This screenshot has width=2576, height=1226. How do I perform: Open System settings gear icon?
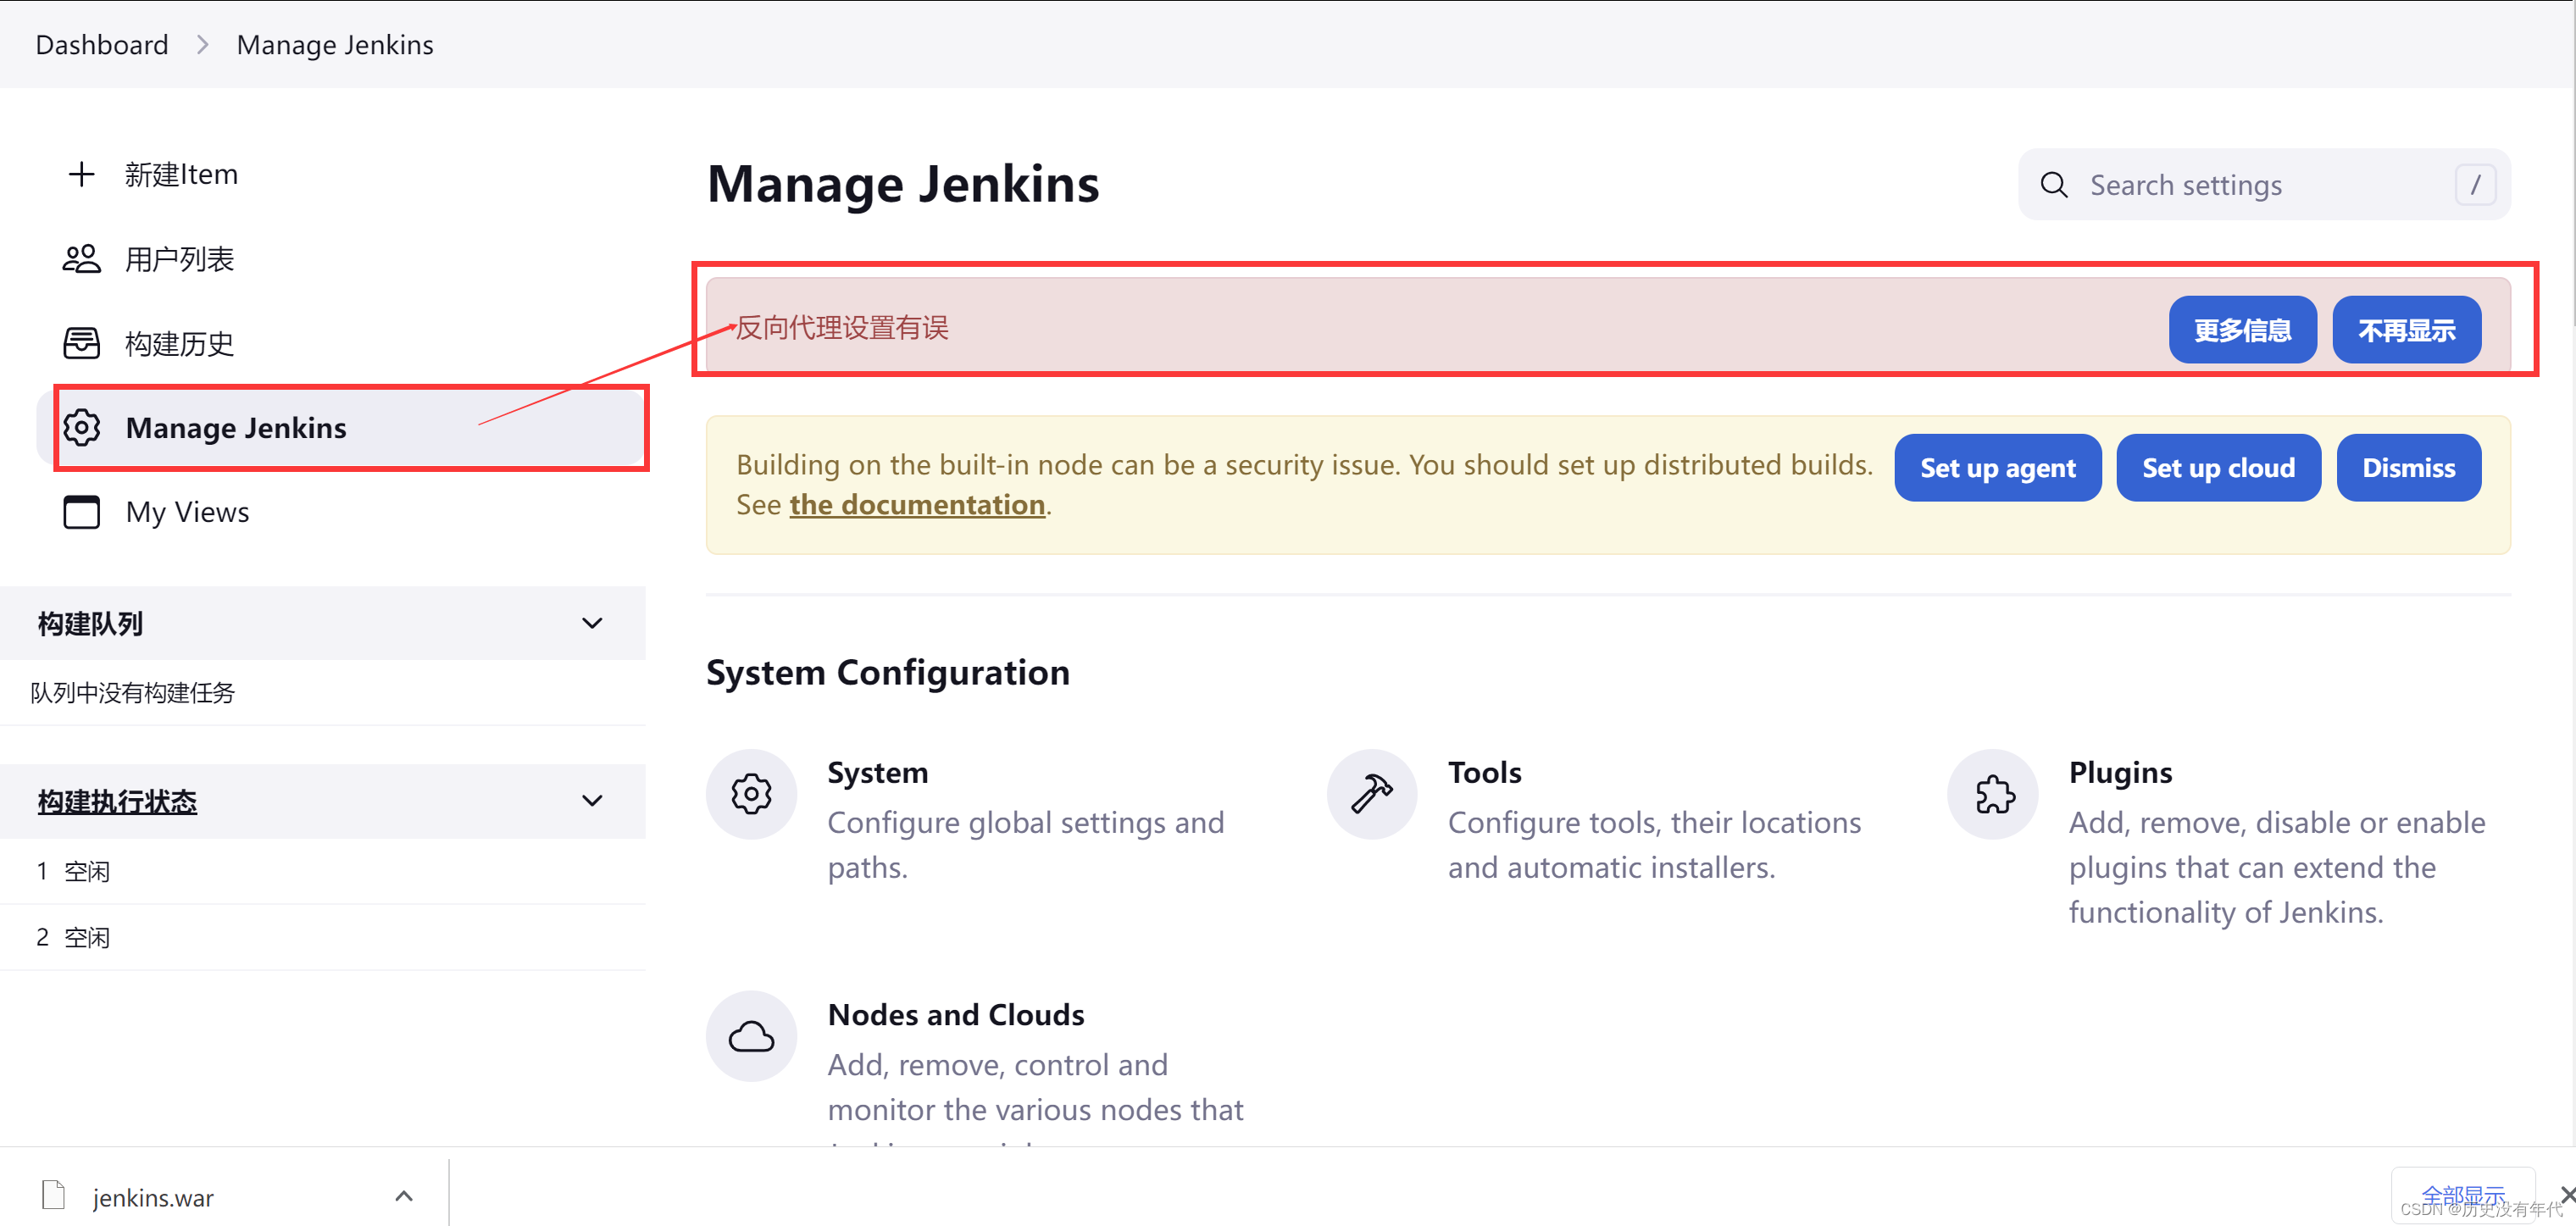[751, 794]
